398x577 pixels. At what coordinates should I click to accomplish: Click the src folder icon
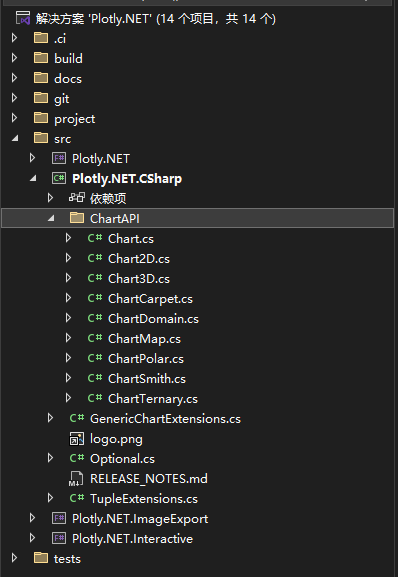pos(41,138)
